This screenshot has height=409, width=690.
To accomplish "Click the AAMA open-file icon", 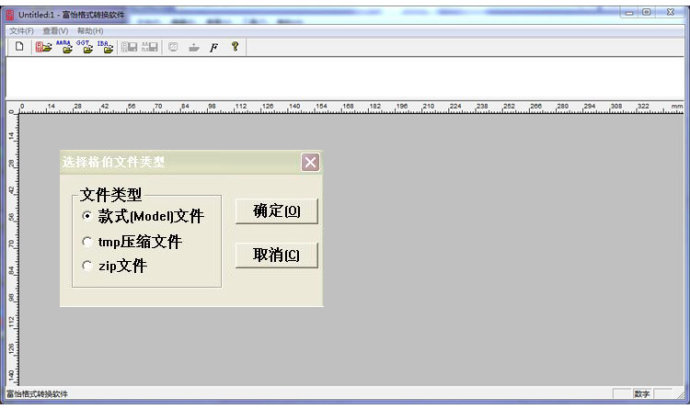I will [65, 47].
